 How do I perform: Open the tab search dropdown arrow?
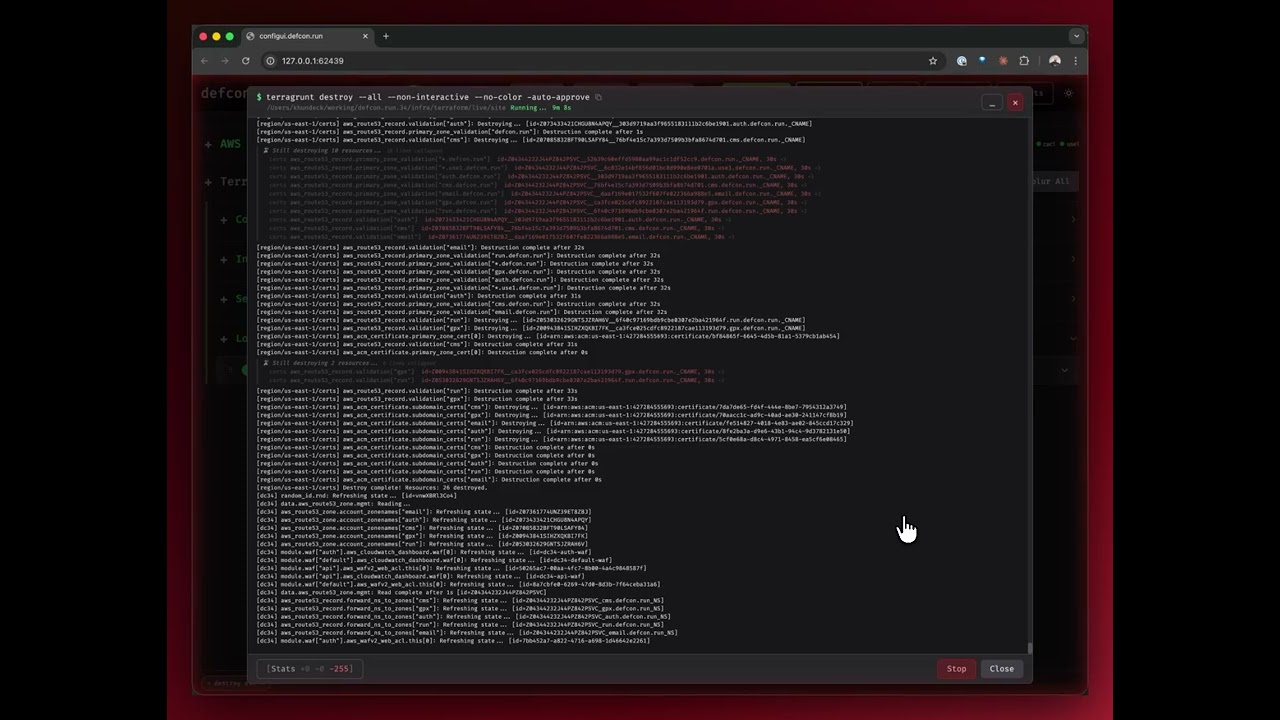1076,36
